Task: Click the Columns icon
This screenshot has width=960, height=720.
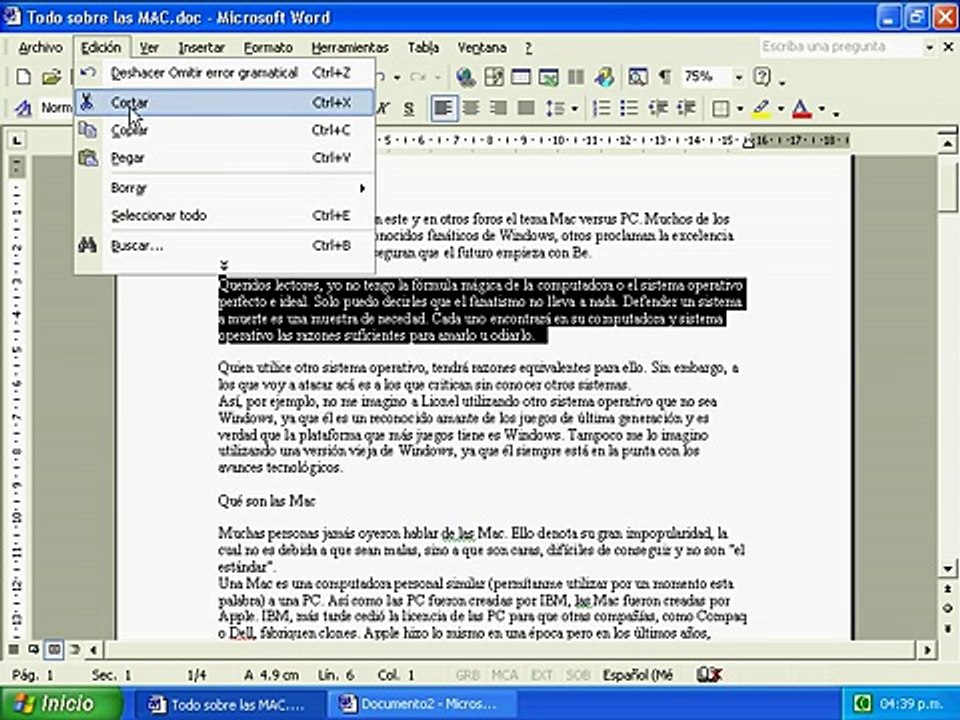Action: pyautogui.click(x=576, y=77)
